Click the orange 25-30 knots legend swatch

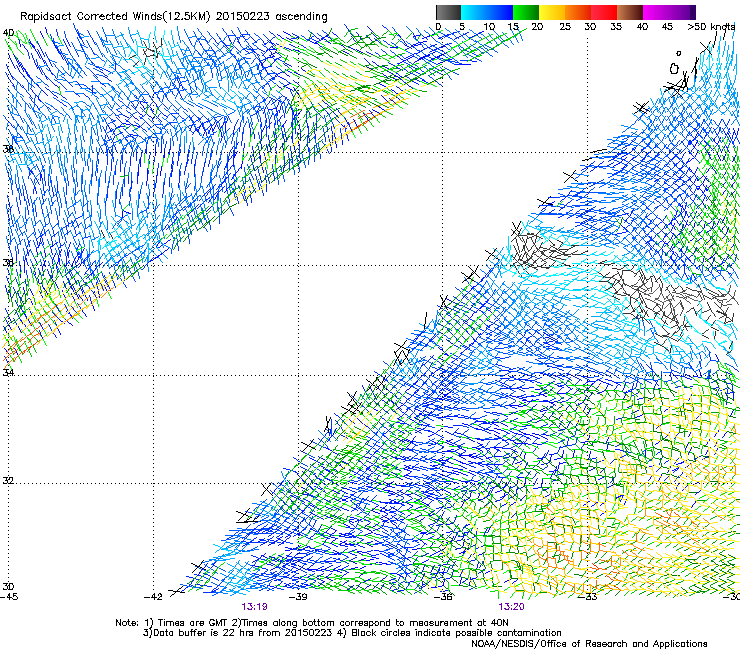(578, 12)
